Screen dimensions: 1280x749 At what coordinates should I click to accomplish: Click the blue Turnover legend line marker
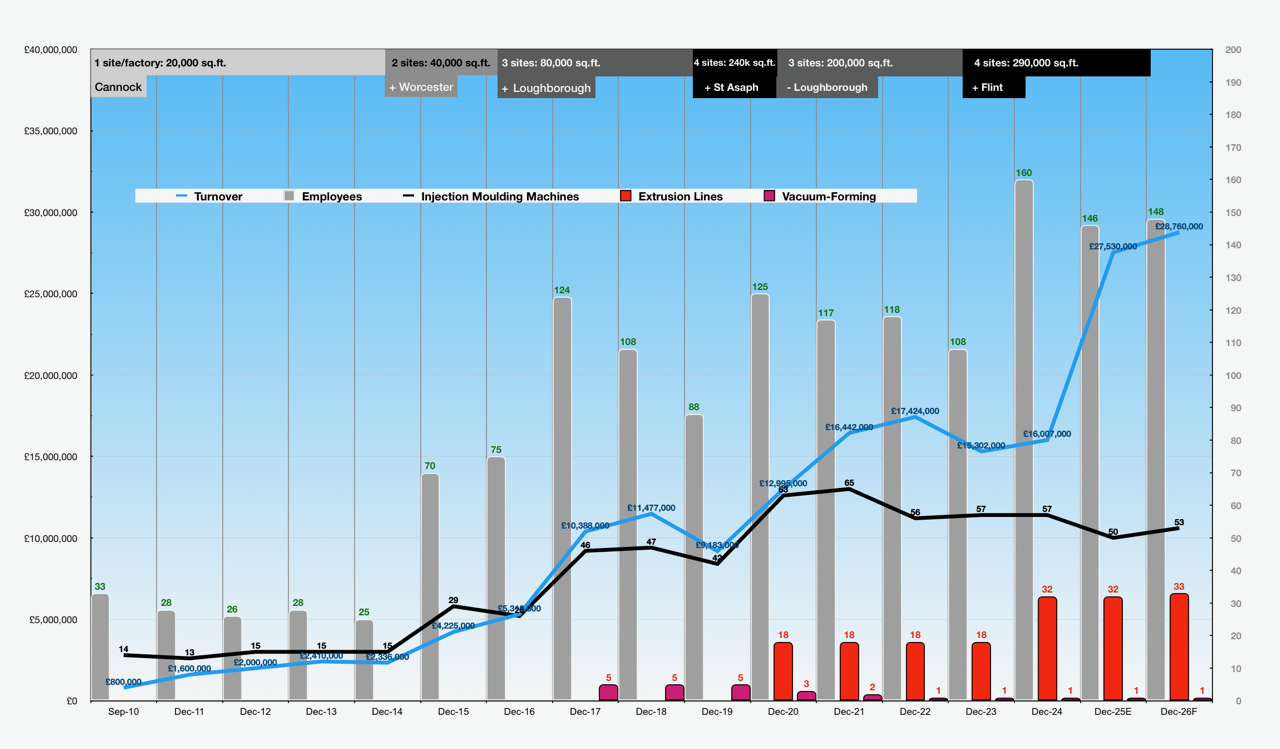tap(182, 196)
